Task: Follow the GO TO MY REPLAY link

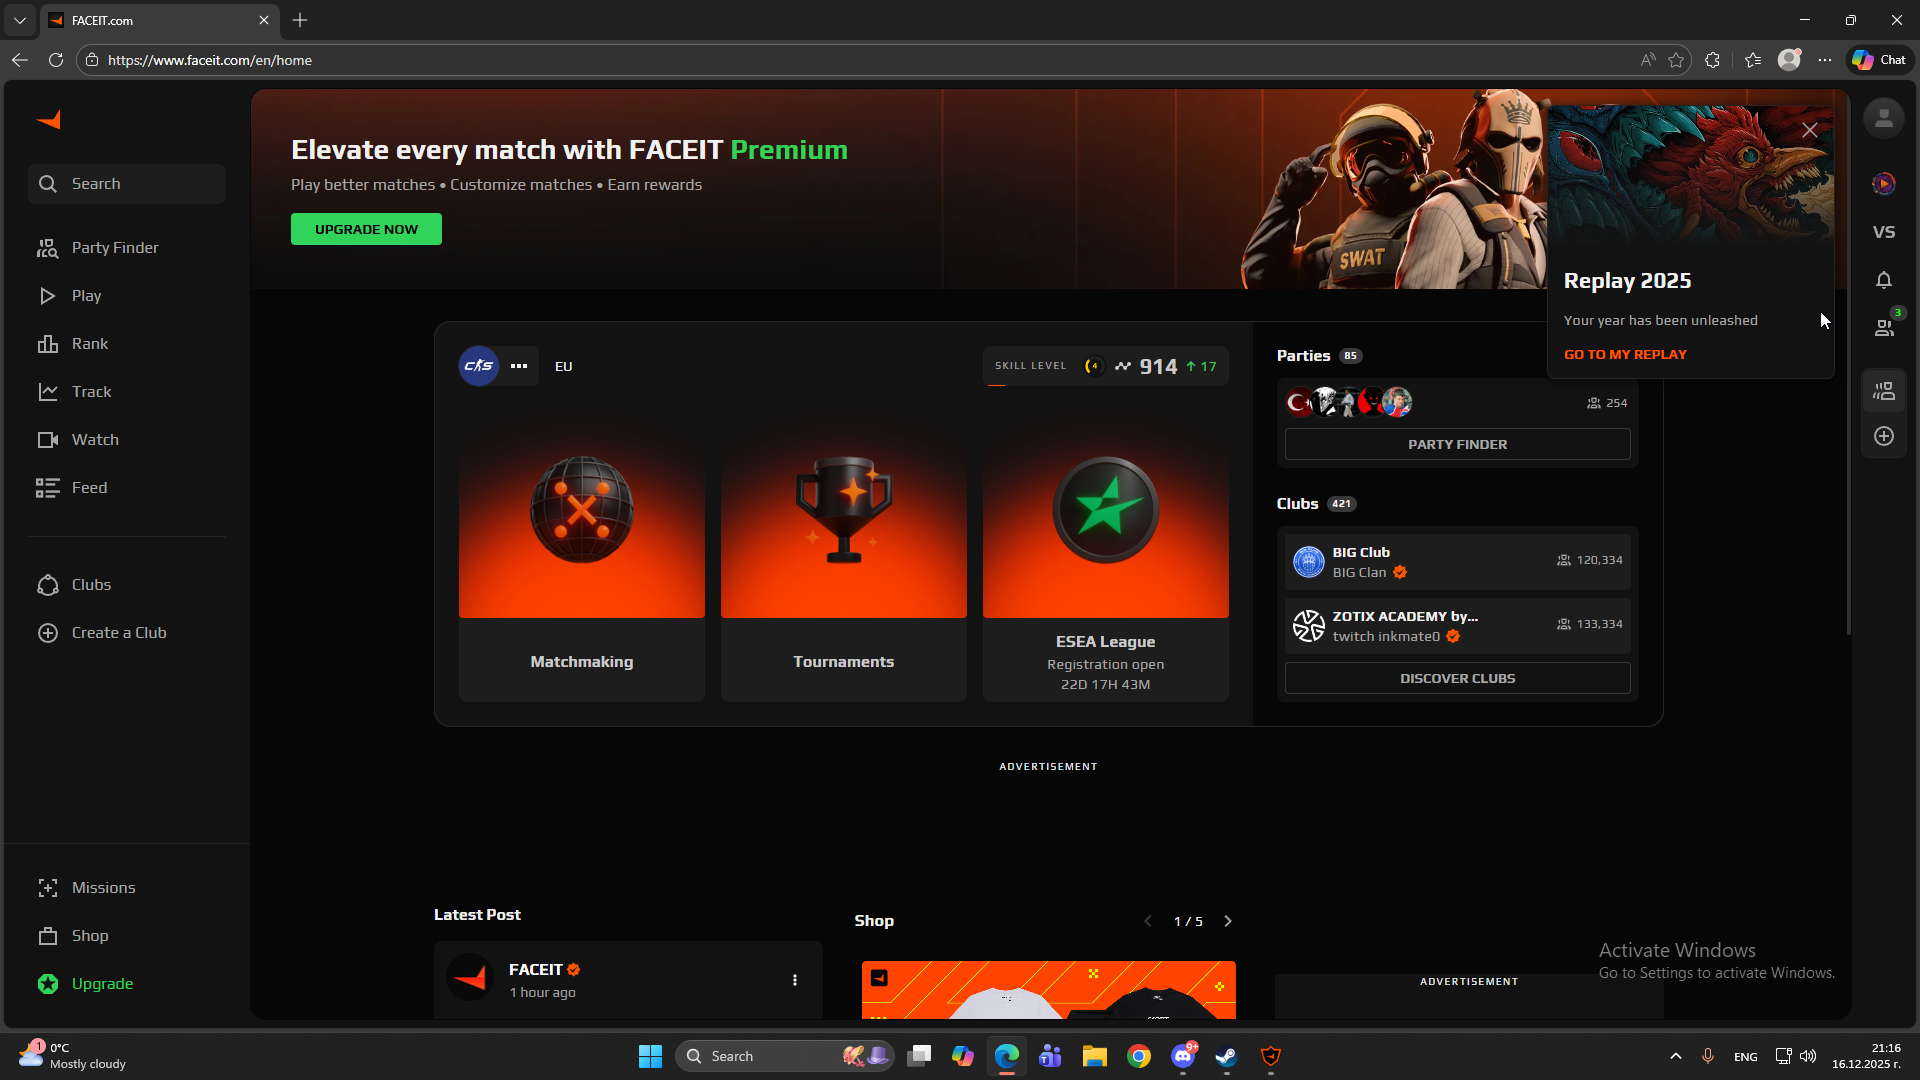Action: (x=1625, y=355)
